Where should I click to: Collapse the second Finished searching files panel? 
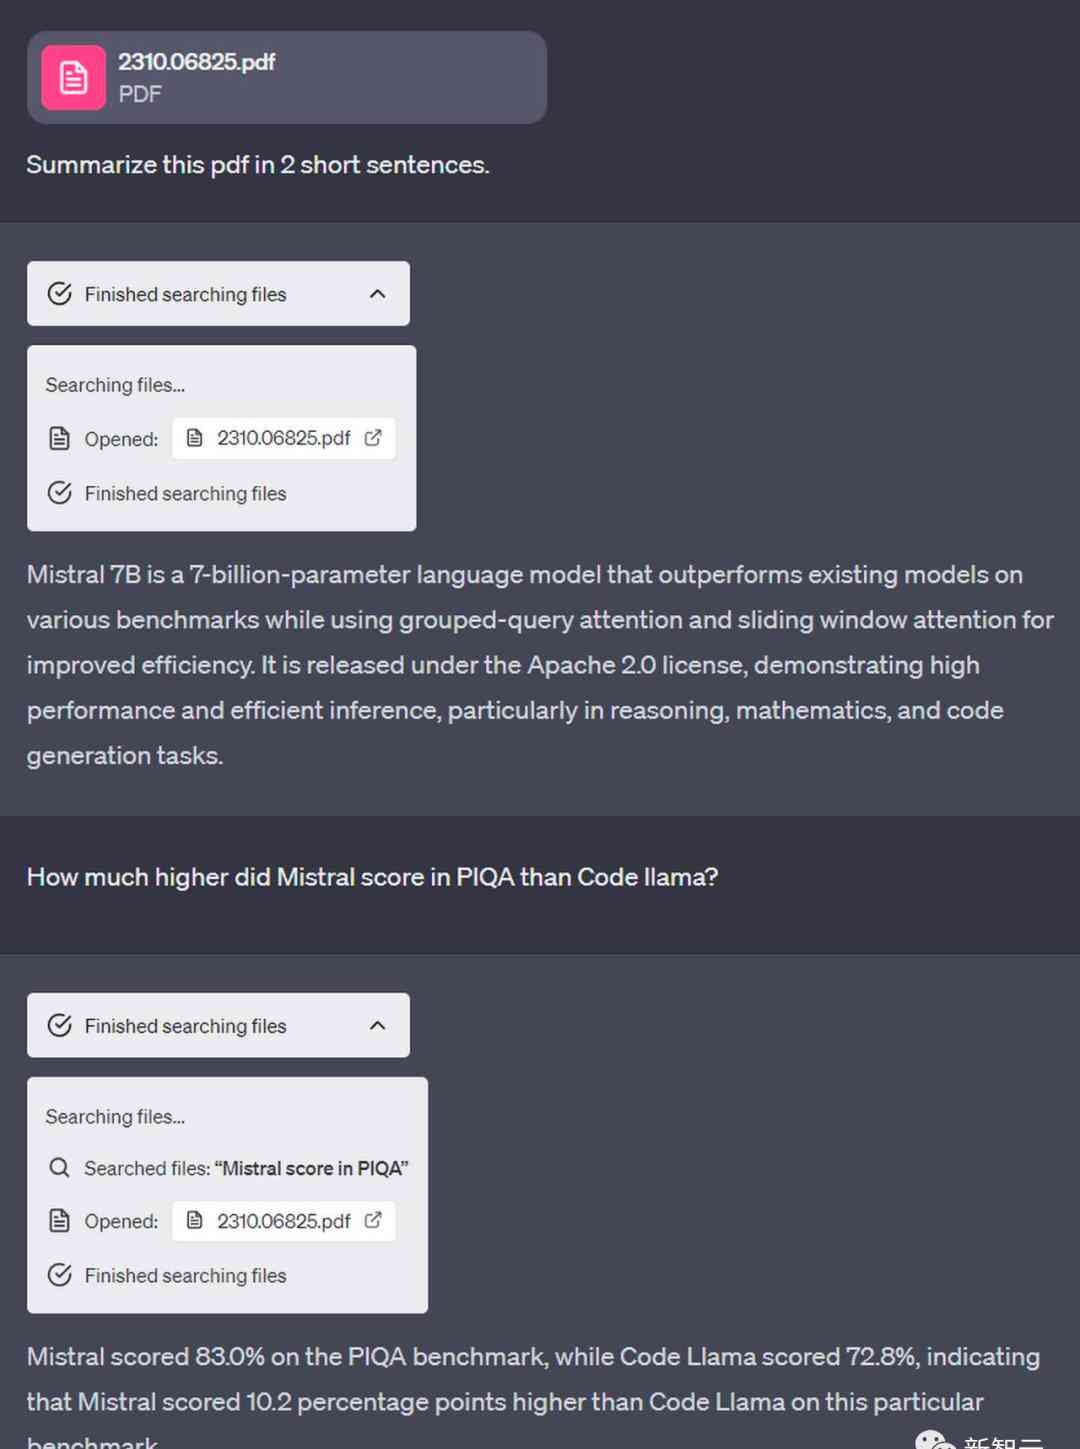[x=377, y=1026]
